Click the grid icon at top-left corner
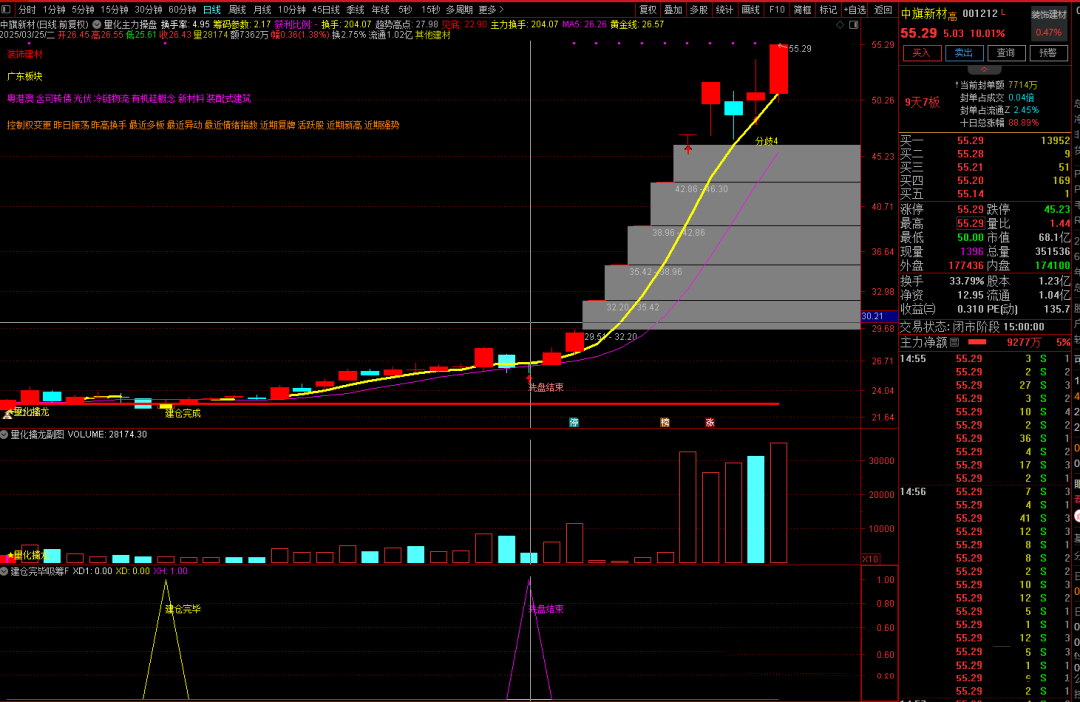Screen dimensions: 1080x702 (8, 9)
